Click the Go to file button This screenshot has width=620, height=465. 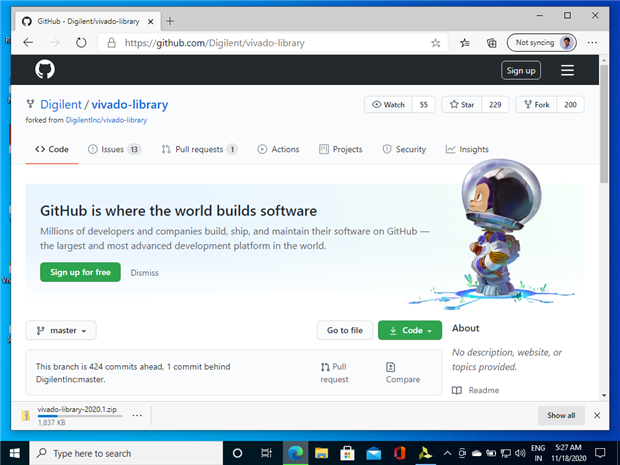pos(345,330)
